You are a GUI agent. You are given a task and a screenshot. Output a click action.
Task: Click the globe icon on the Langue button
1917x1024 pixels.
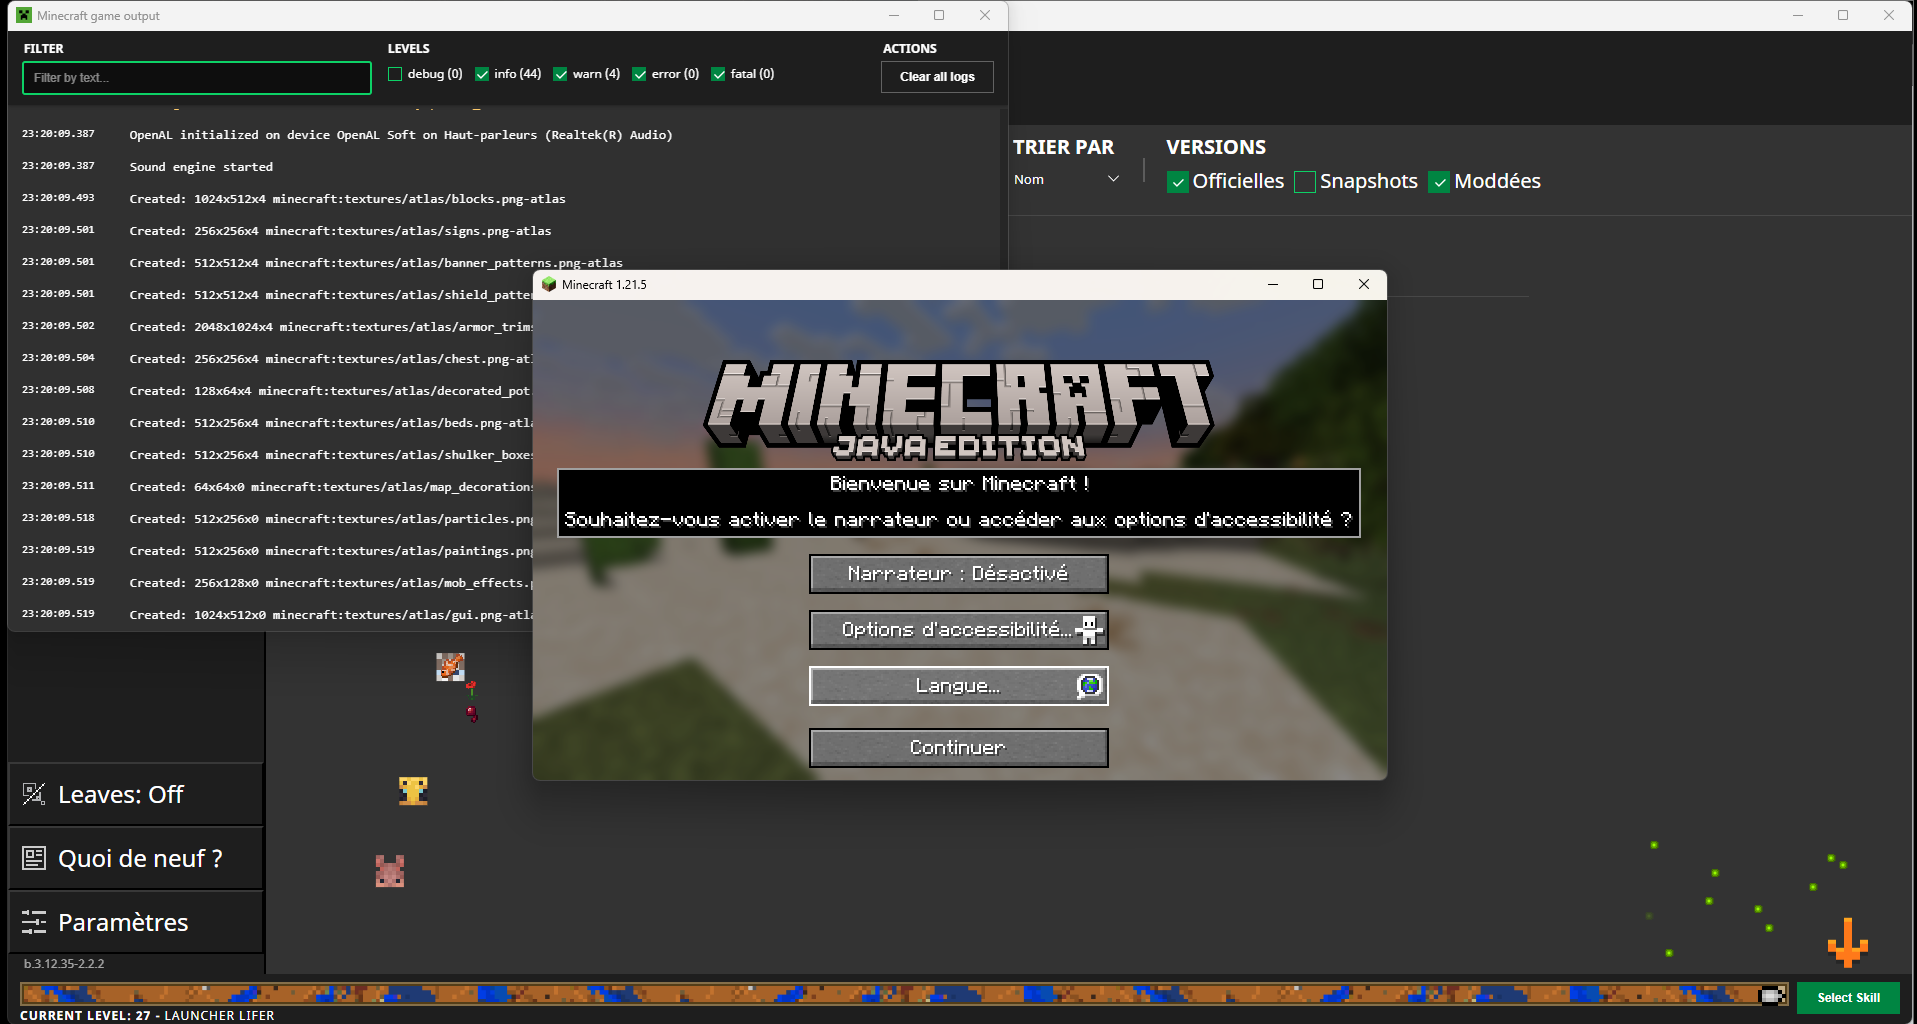coord(1089,686)
